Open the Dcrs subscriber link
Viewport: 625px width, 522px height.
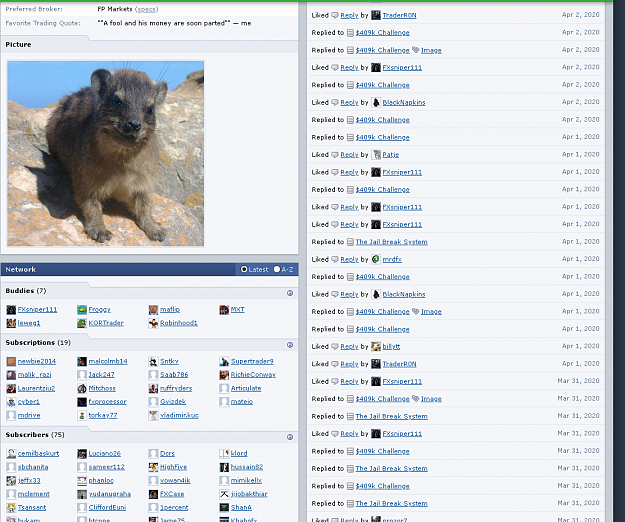point(167,453)
